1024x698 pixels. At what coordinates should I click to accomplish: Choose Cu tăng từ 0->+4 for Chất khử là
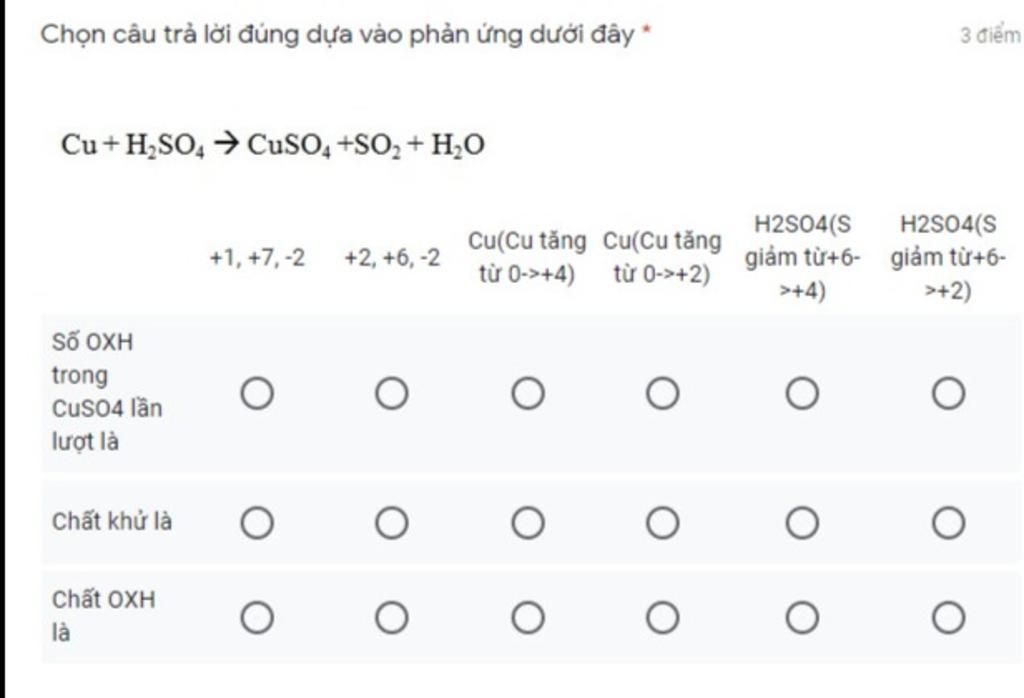528,523
